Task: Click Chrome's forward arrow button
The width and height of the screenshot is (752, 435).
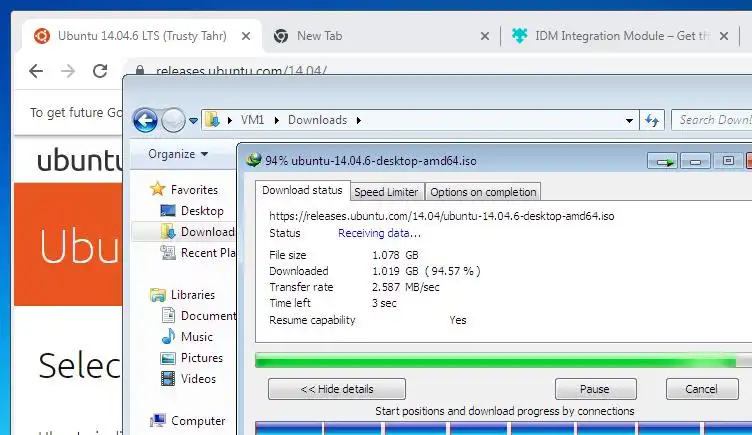Action: [68, 71]
